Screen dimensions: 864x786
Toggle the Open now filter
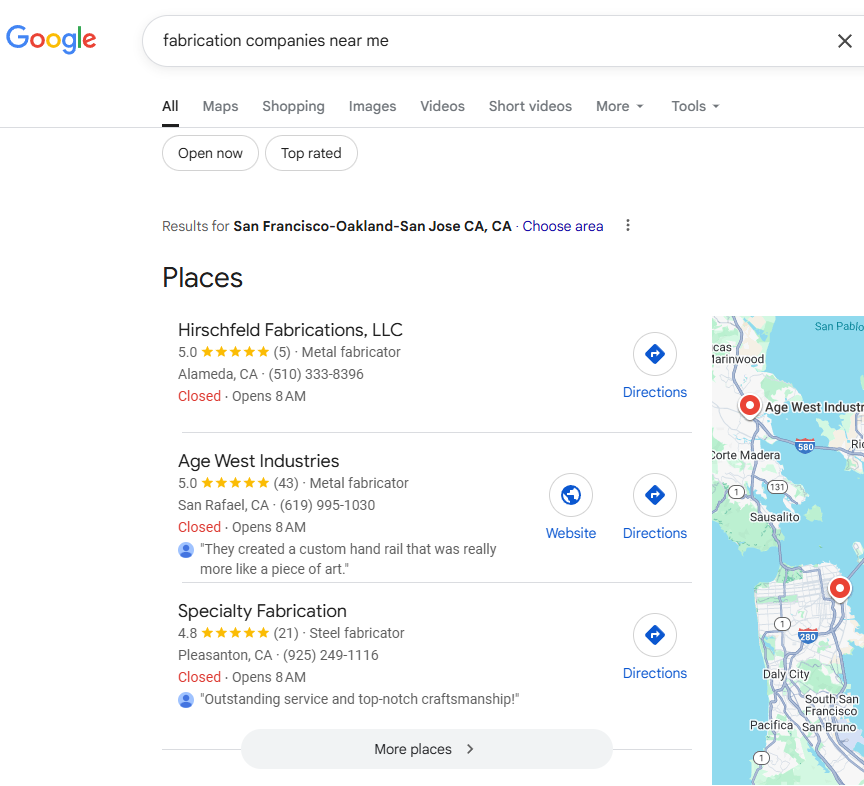tap(210, 153)
